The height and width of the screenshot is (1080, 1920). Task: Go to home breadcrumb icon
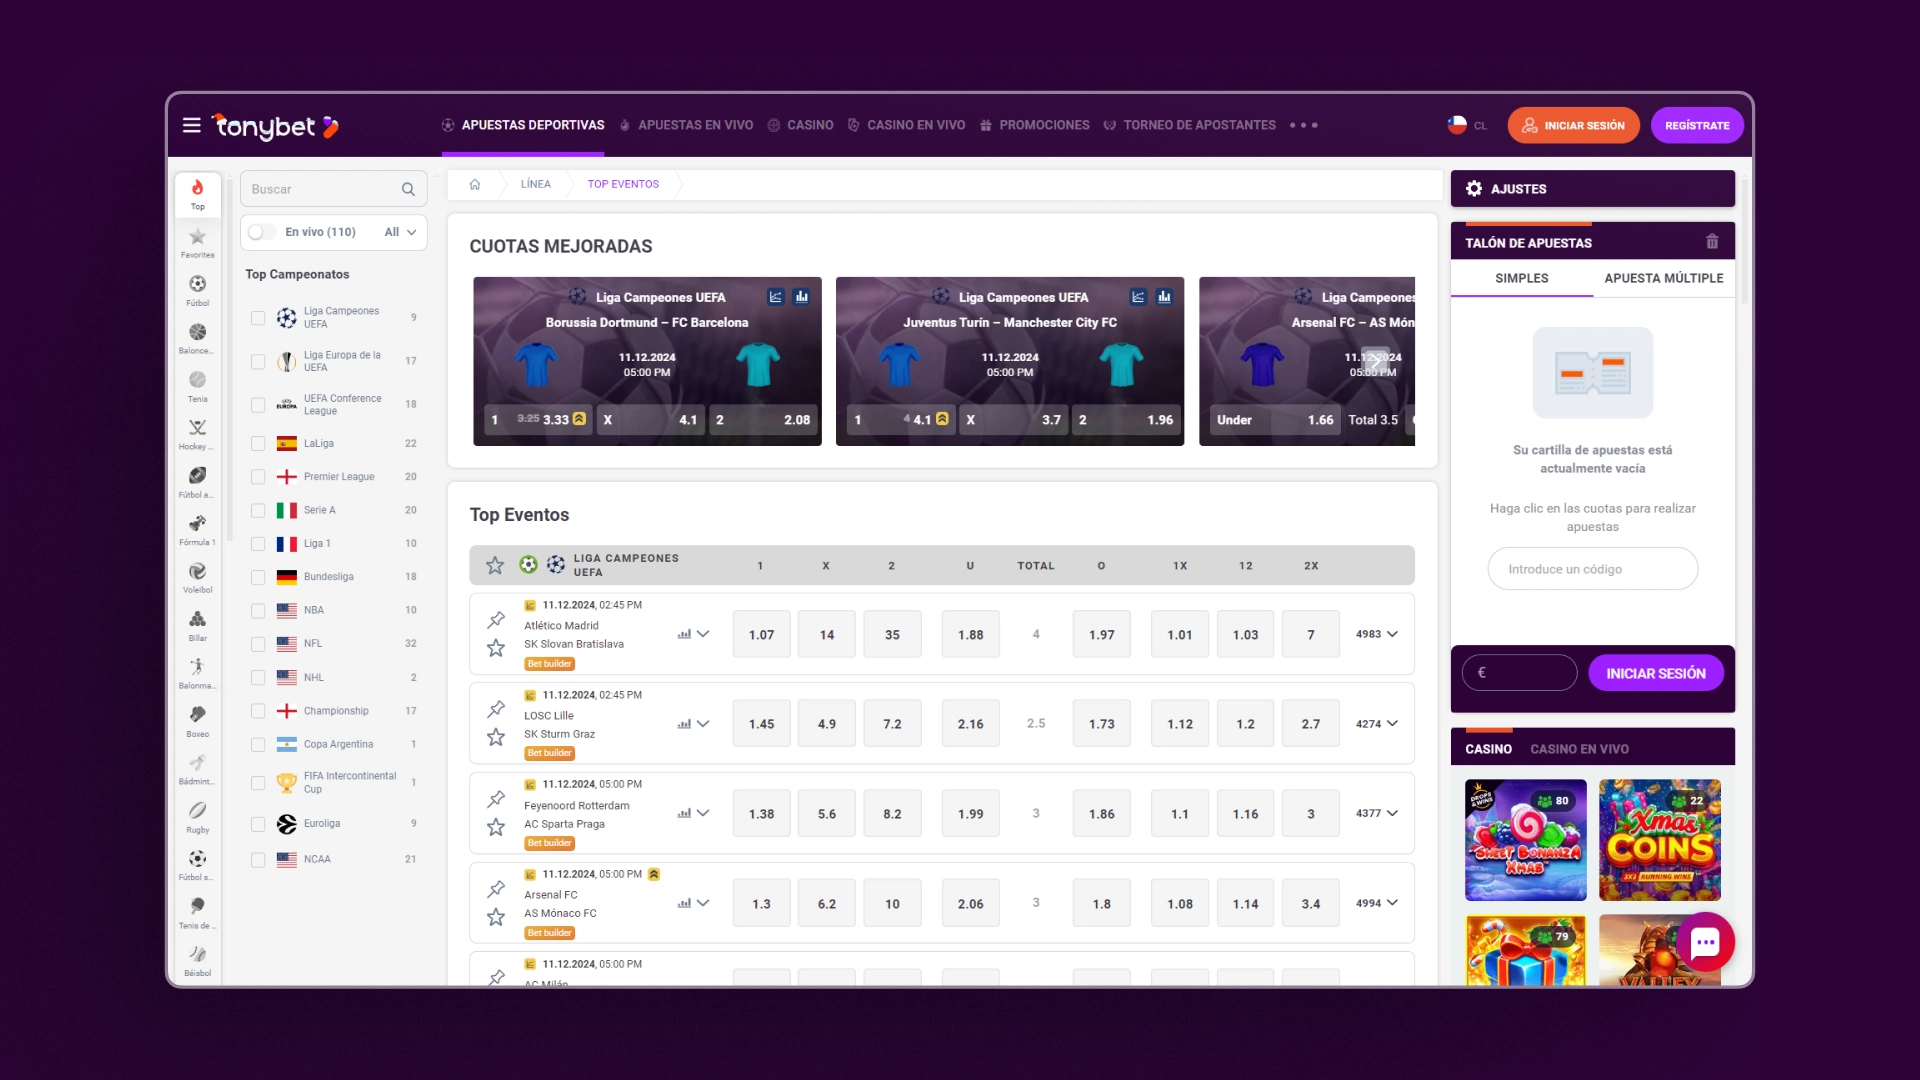click(x=475, y=184)
